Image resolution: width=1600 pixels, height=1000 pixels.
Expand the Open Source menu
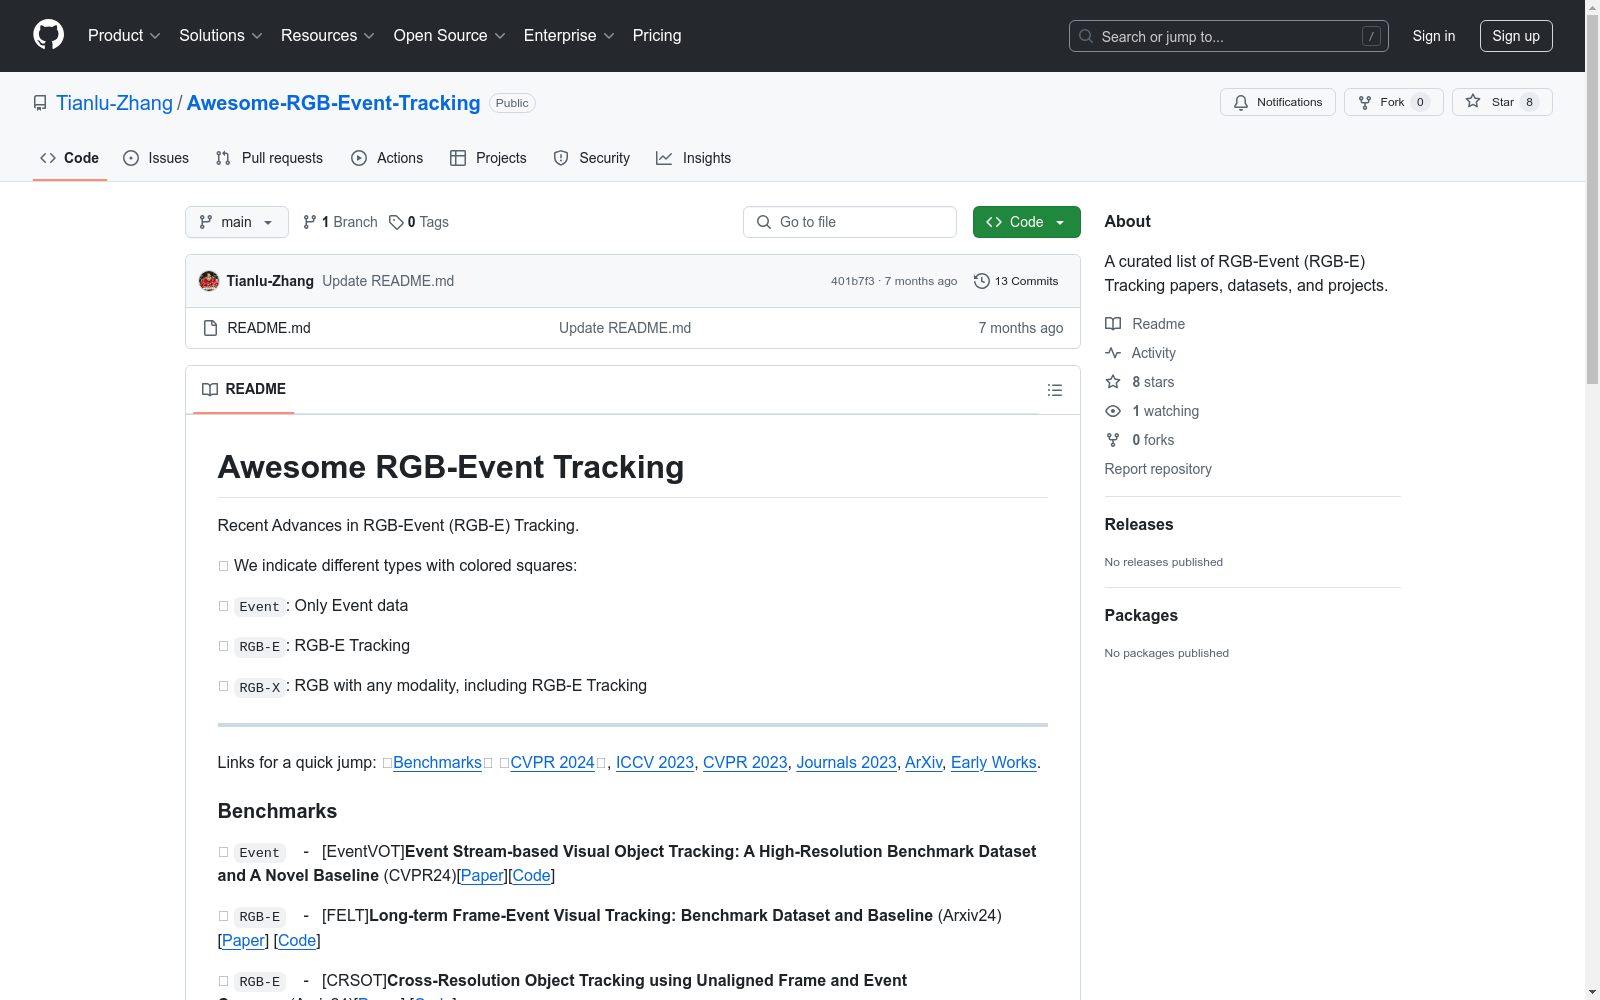click(450, 36)
